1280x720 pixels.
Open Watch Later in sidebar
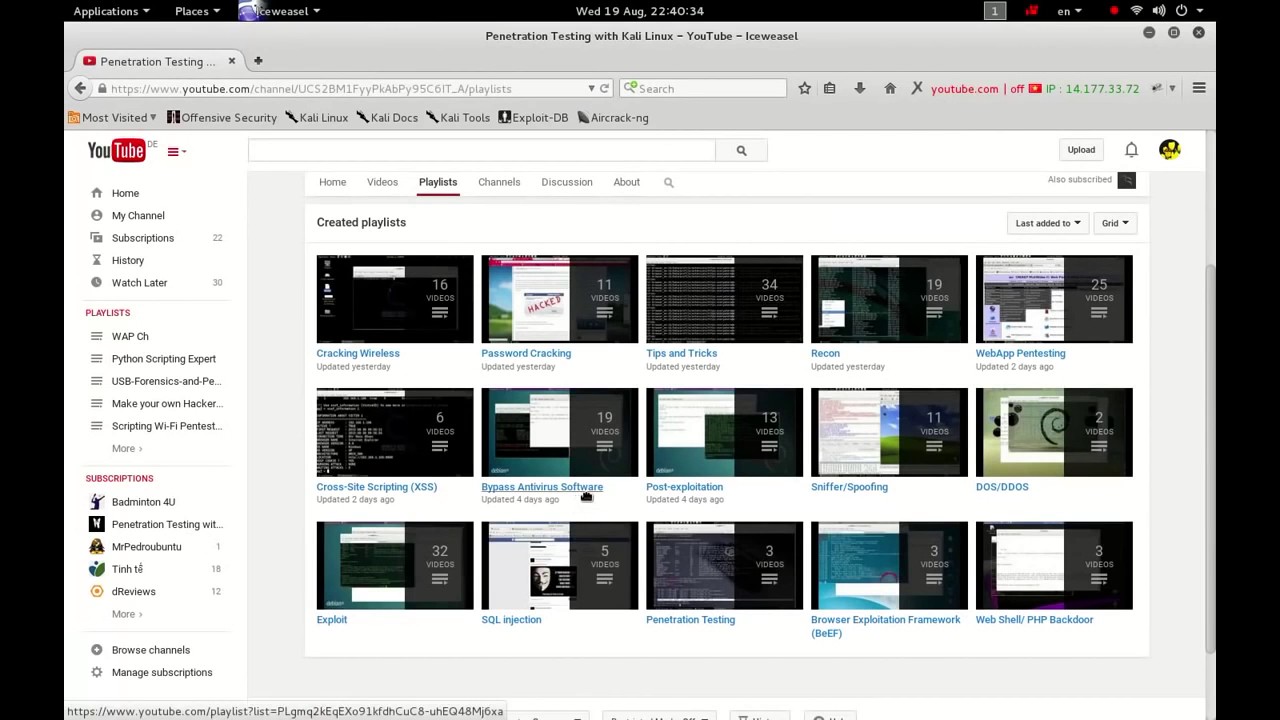(139, 283)
